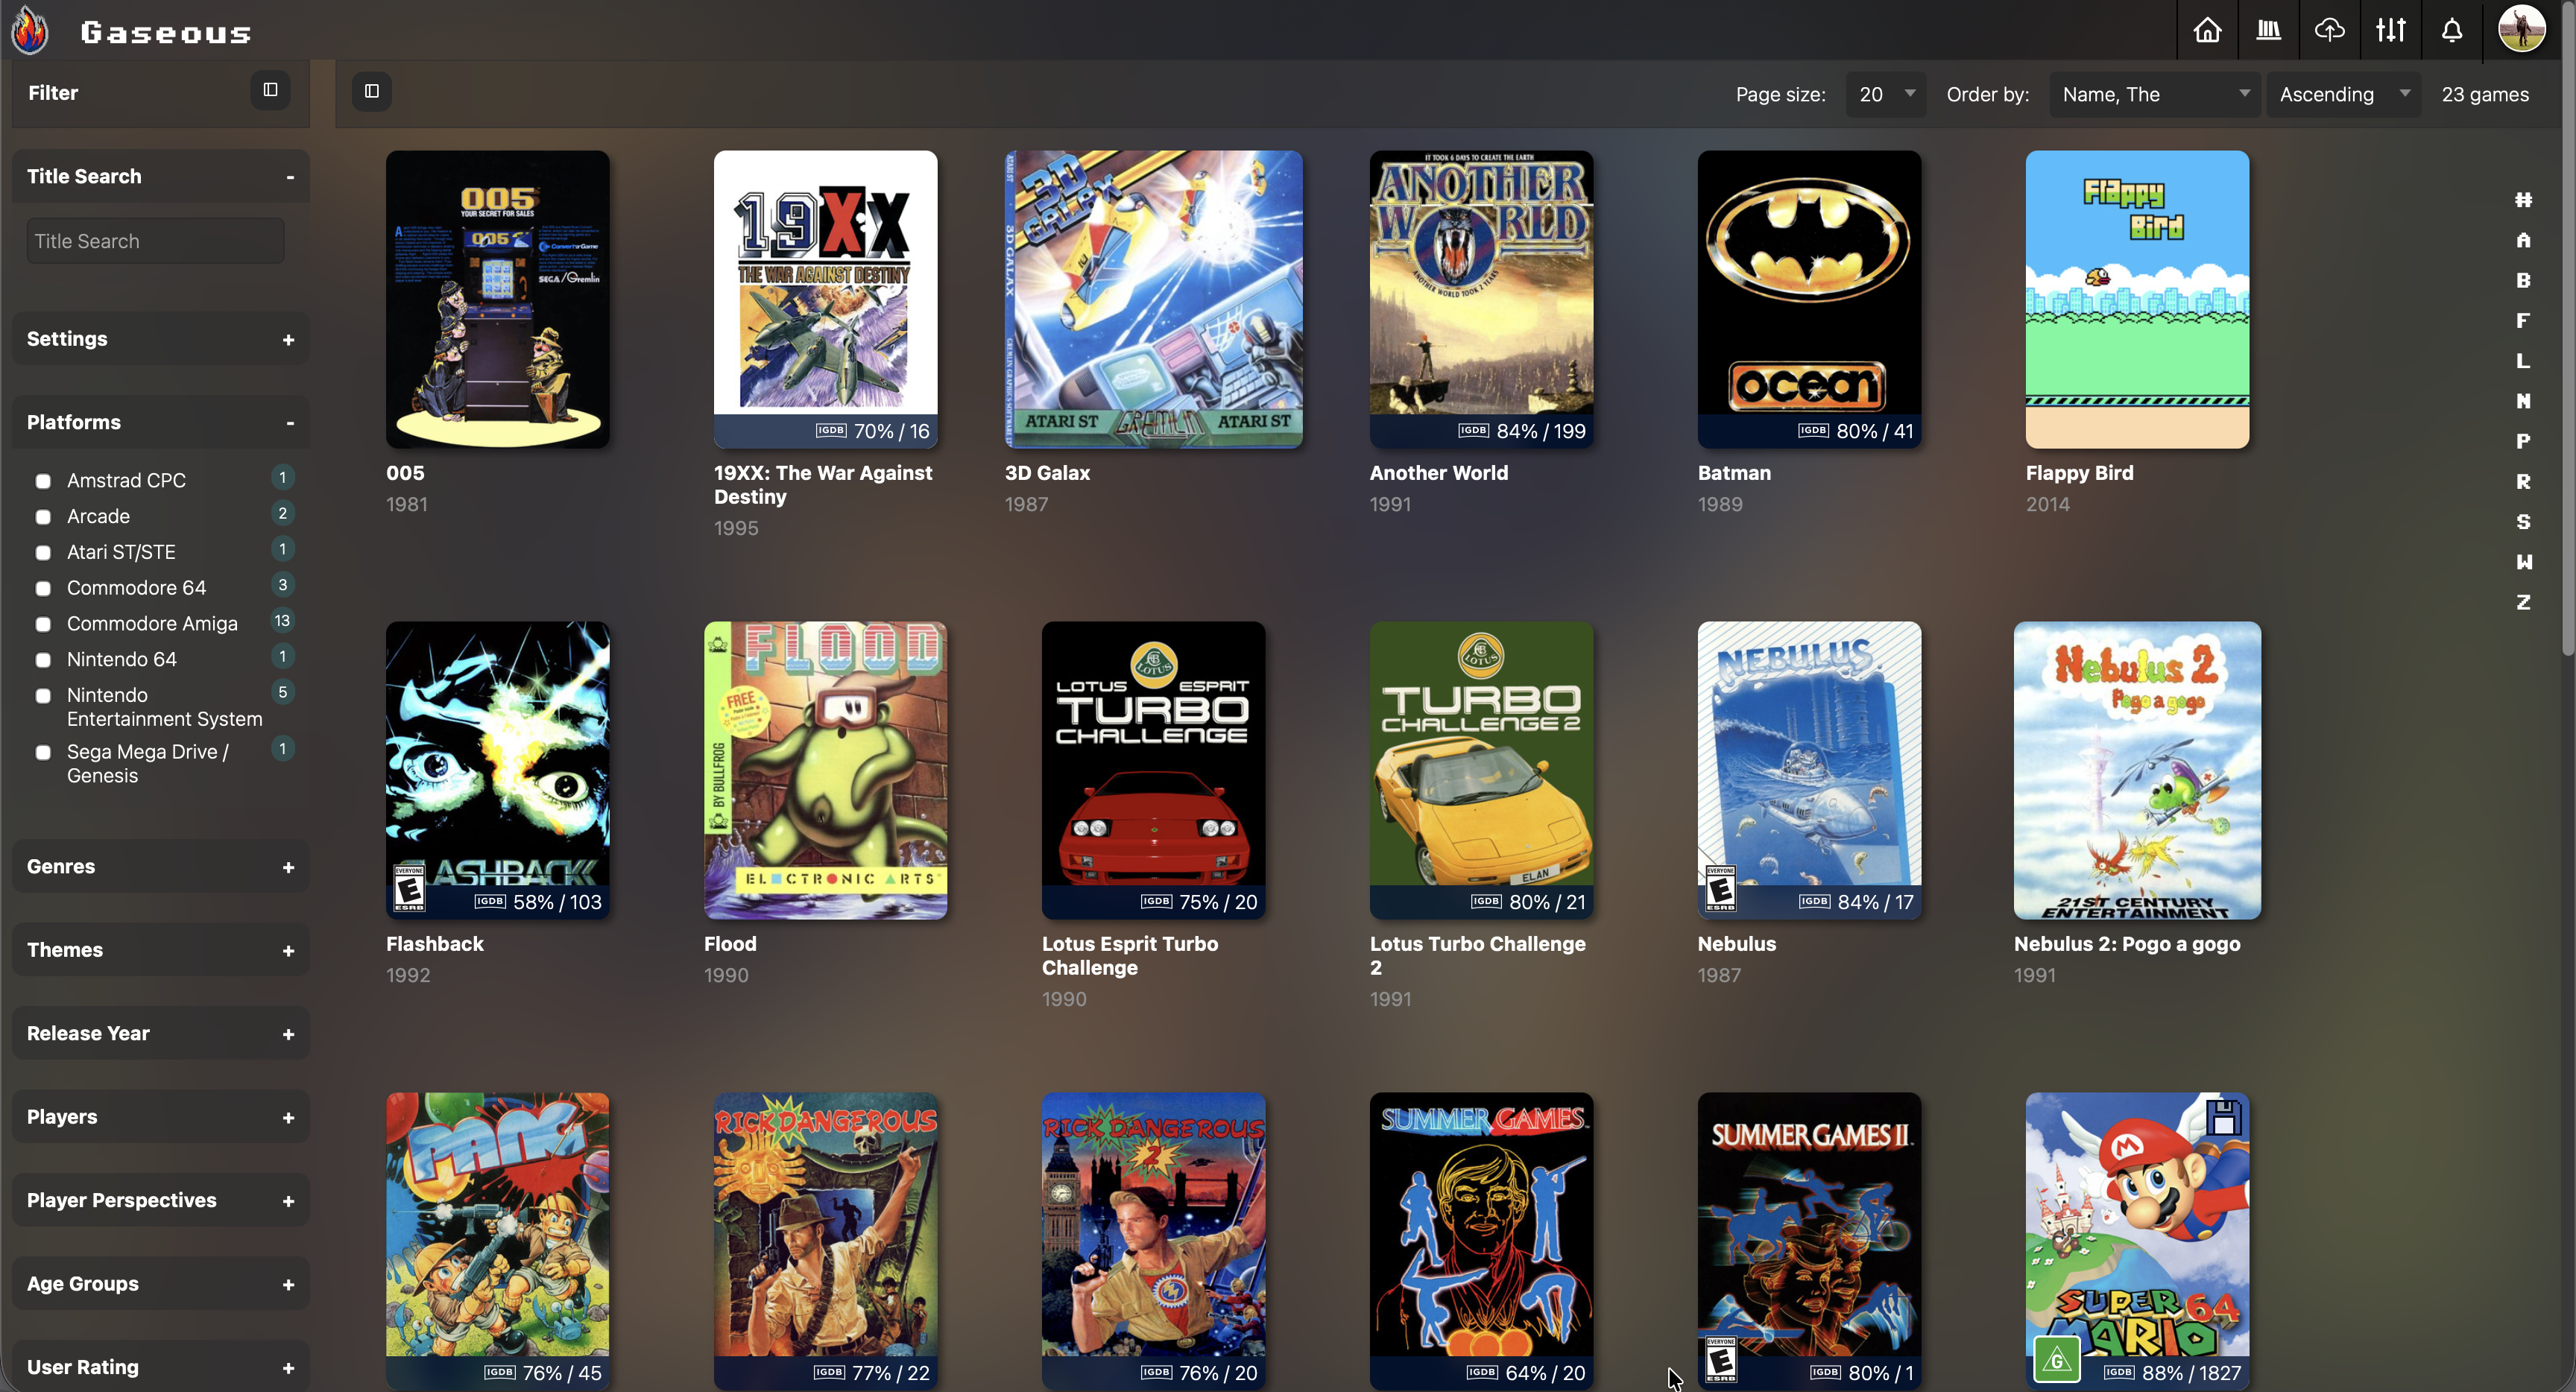Viewport: 2576px width, 1392px height.
Task: Jump to letter L in alphabet index
Action: (2523, 361)
